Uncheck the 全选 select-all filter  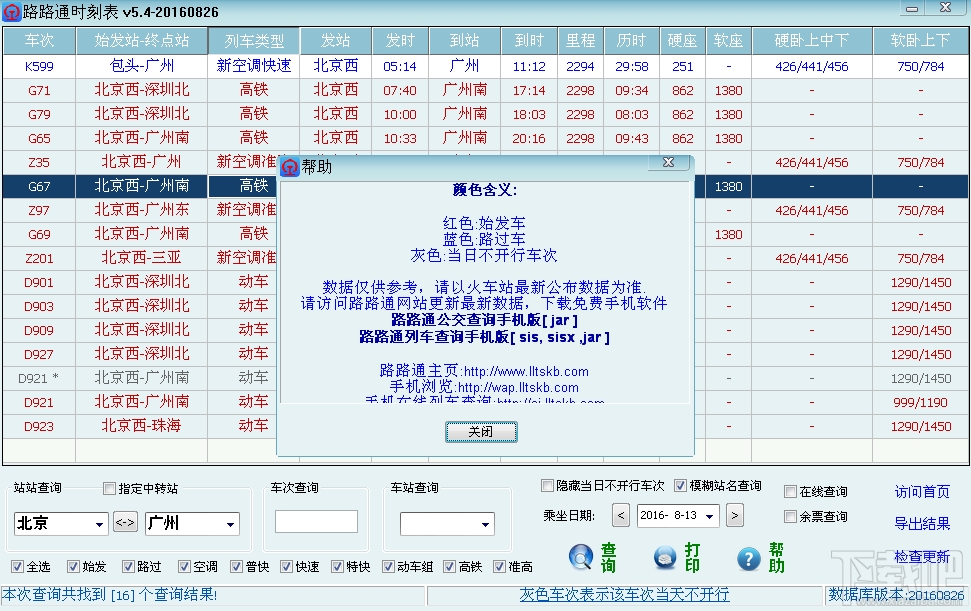[17, 565]
